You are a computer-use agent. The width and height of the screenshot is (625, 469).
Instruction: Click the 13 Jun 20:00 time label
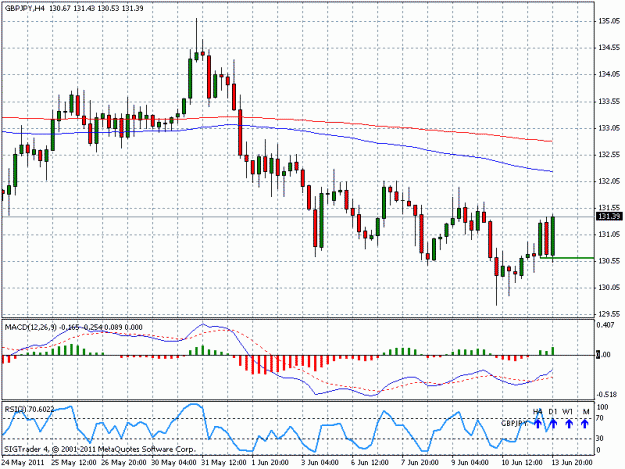(572, 463)
